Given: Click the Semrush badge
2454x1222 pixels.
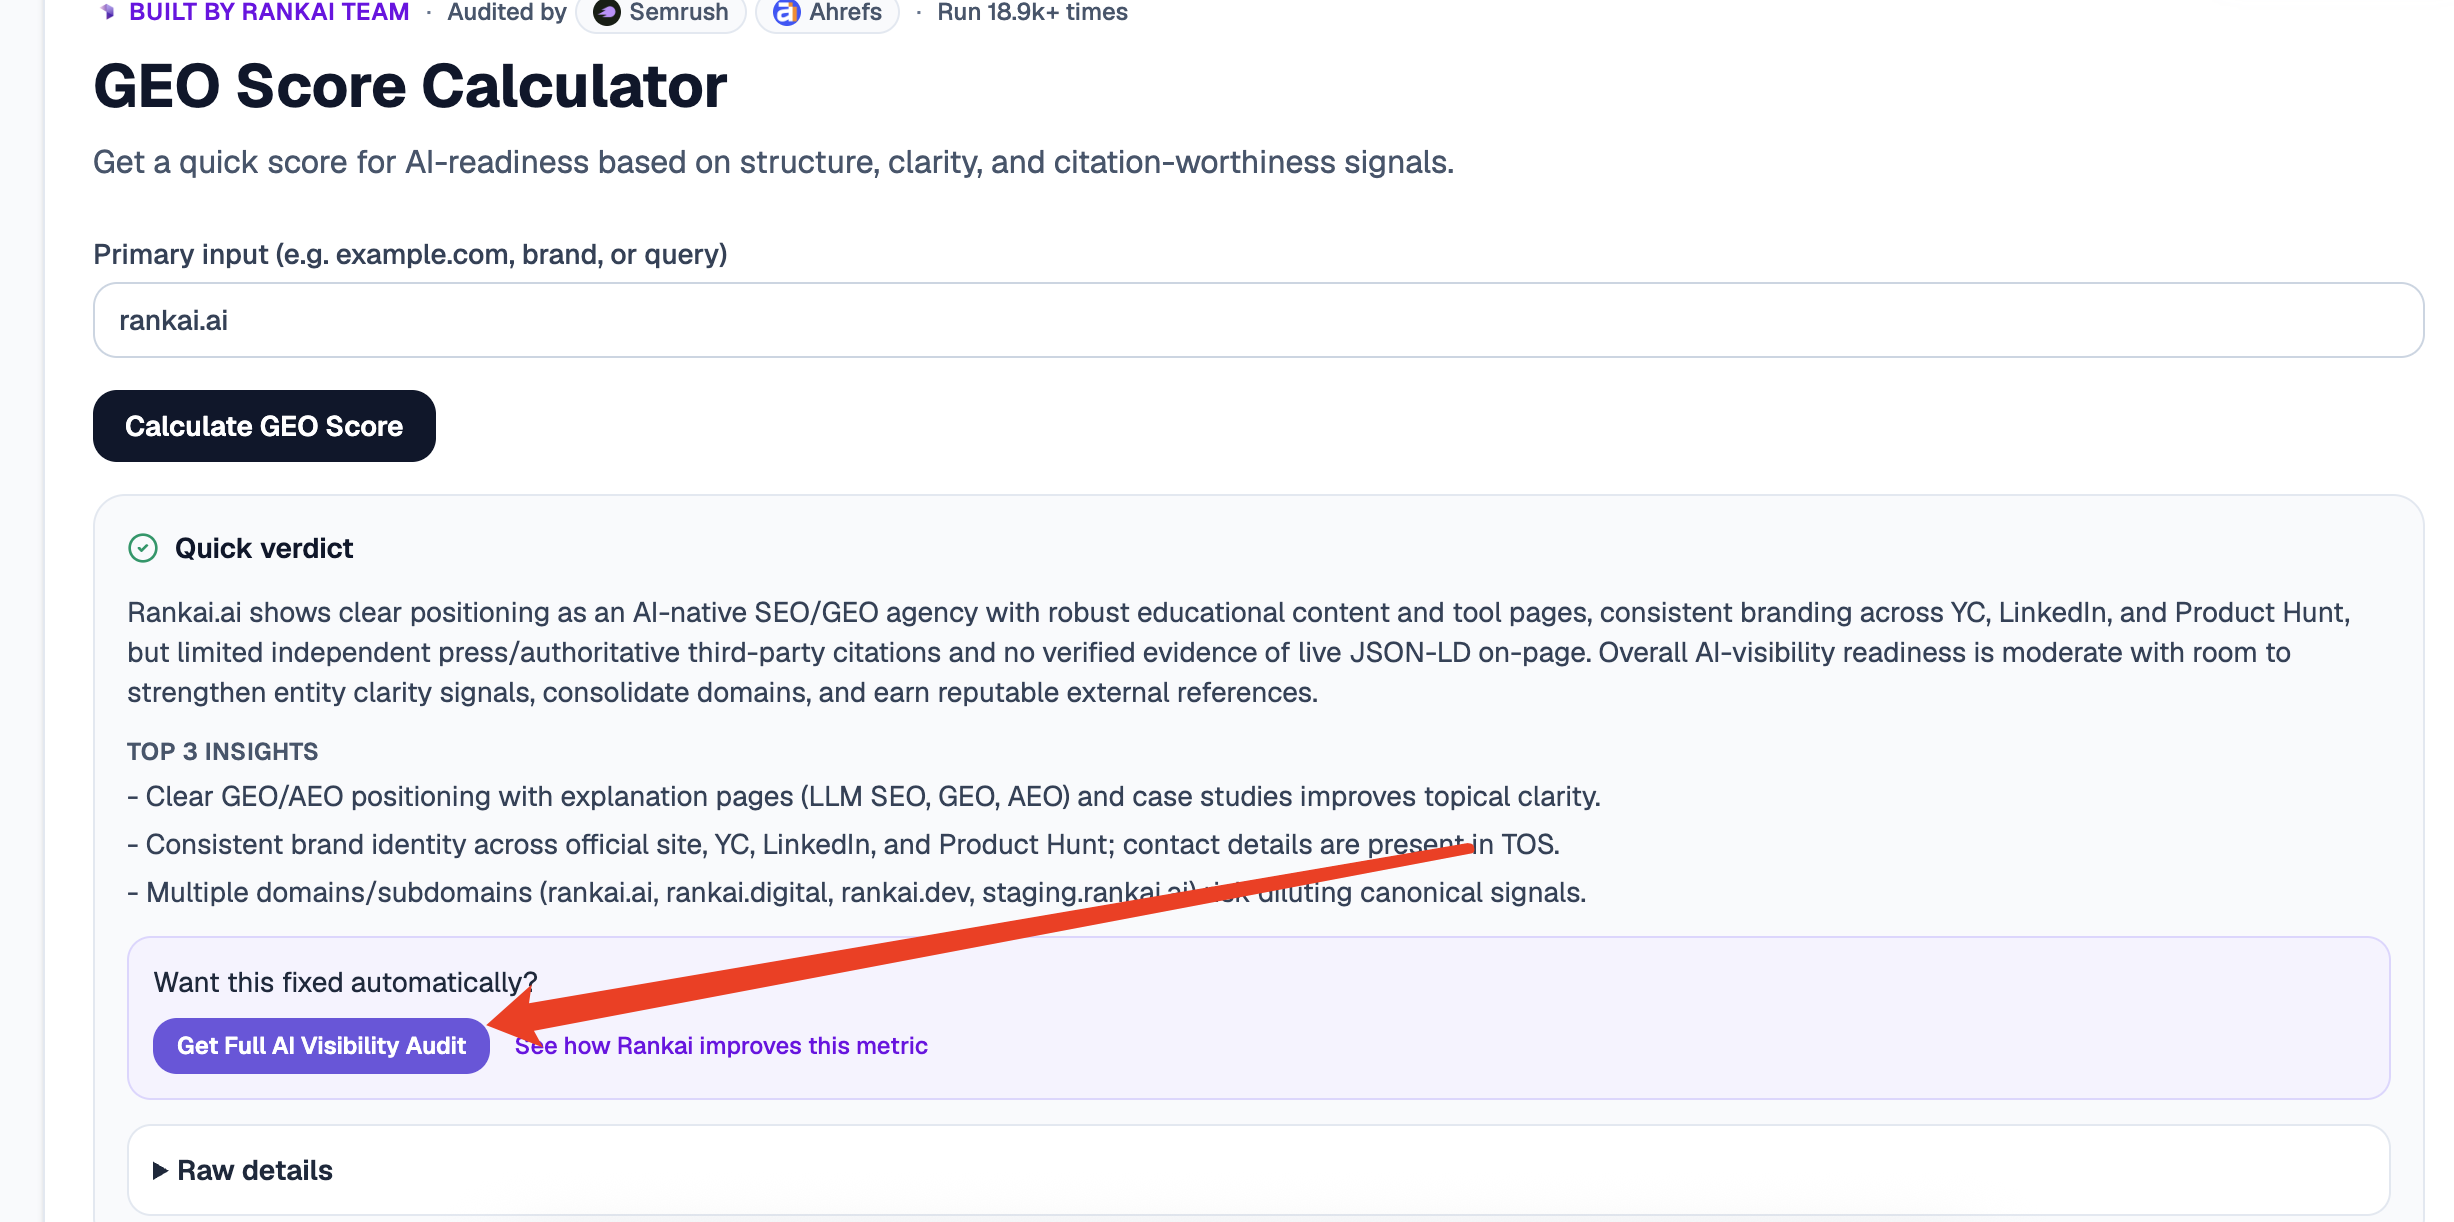Looking at the screenshot, I should 661,13.
